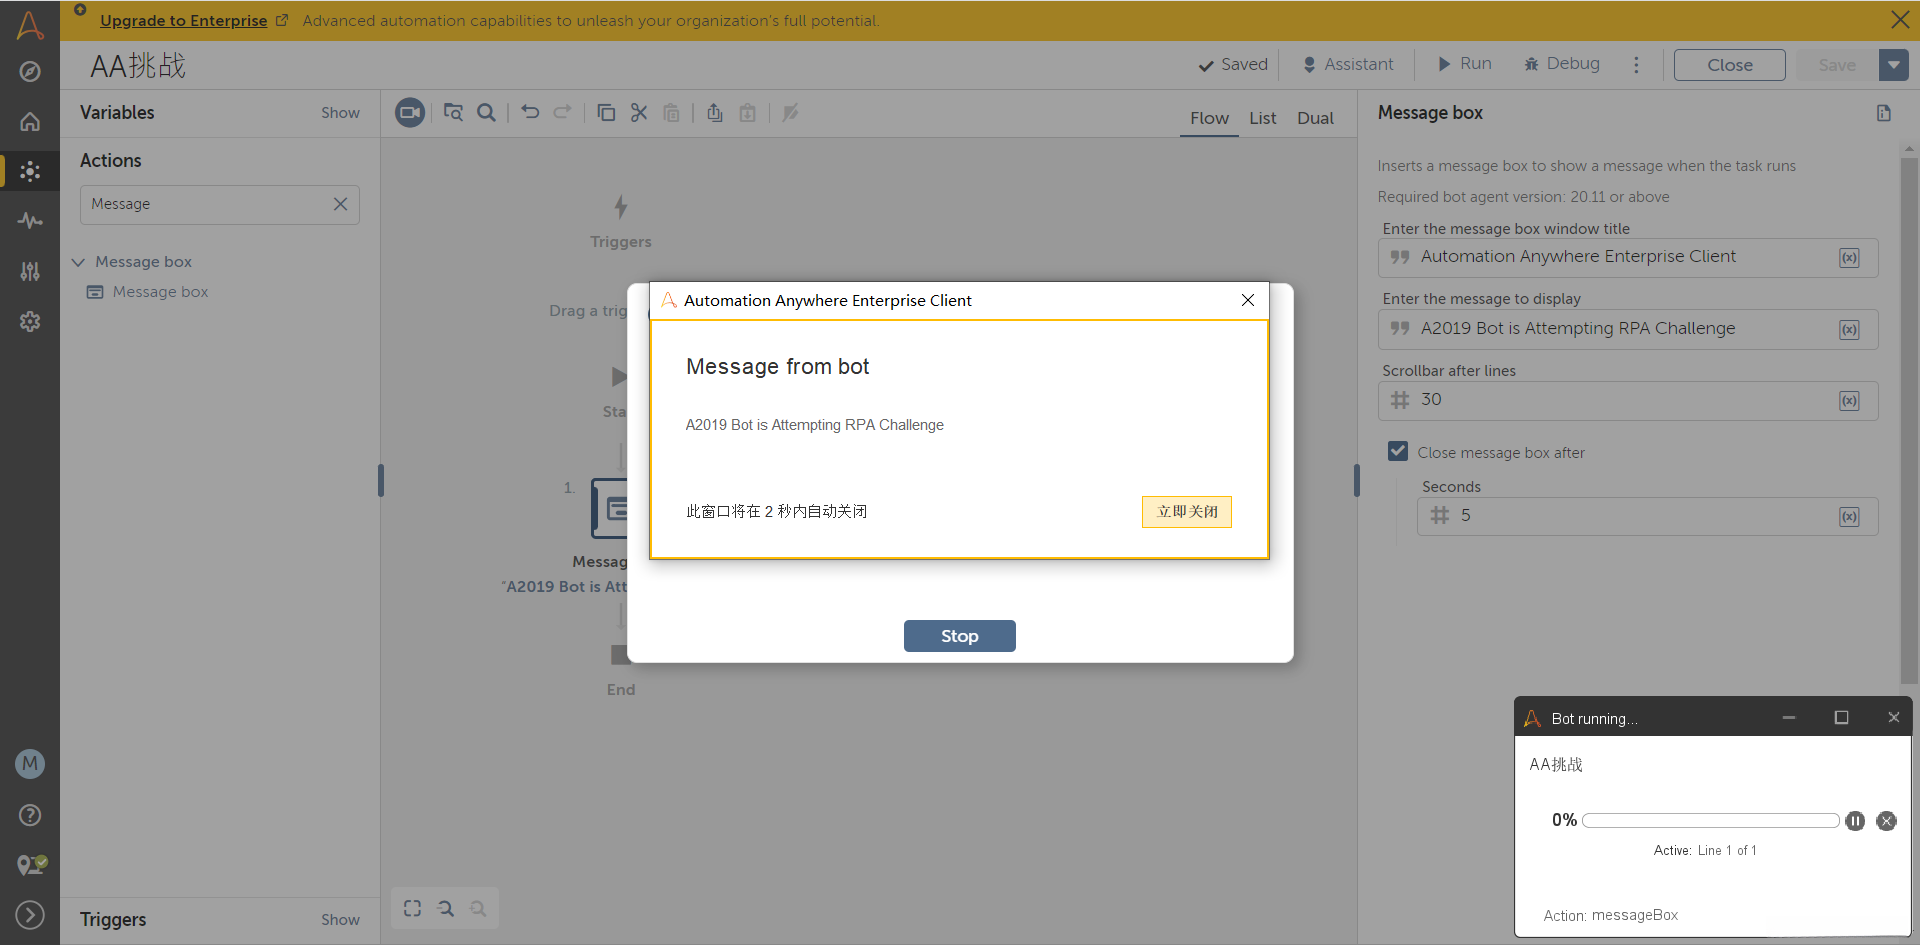Open the Manage sliders icon in sidebar
This screenshot has width=1920, height=945.
30,271
